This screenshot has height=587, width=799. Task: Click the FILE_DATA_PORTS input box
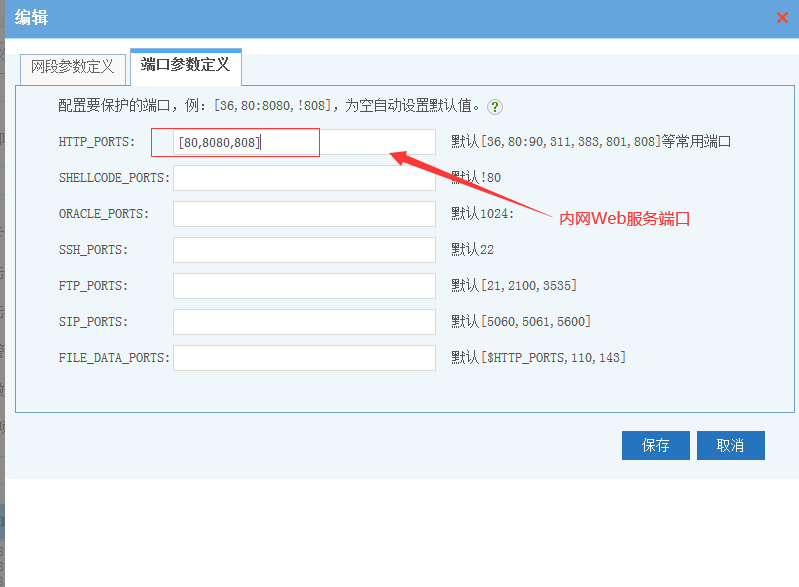(304, 358)
